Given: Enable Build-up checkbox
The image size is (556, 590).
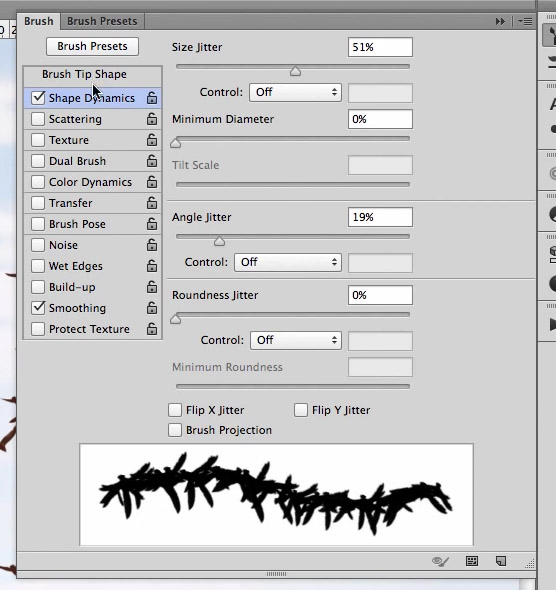Looking at the screenshot, I should point(38,287).
